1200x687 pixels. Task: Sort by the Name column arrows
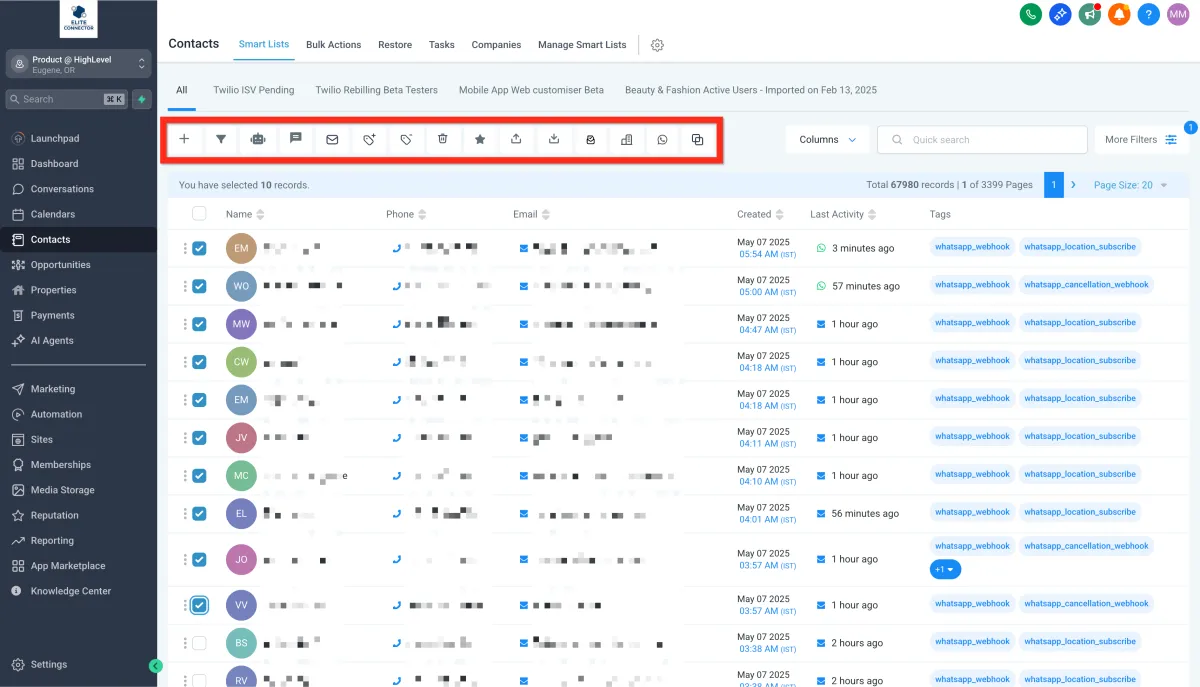[261, 214]
